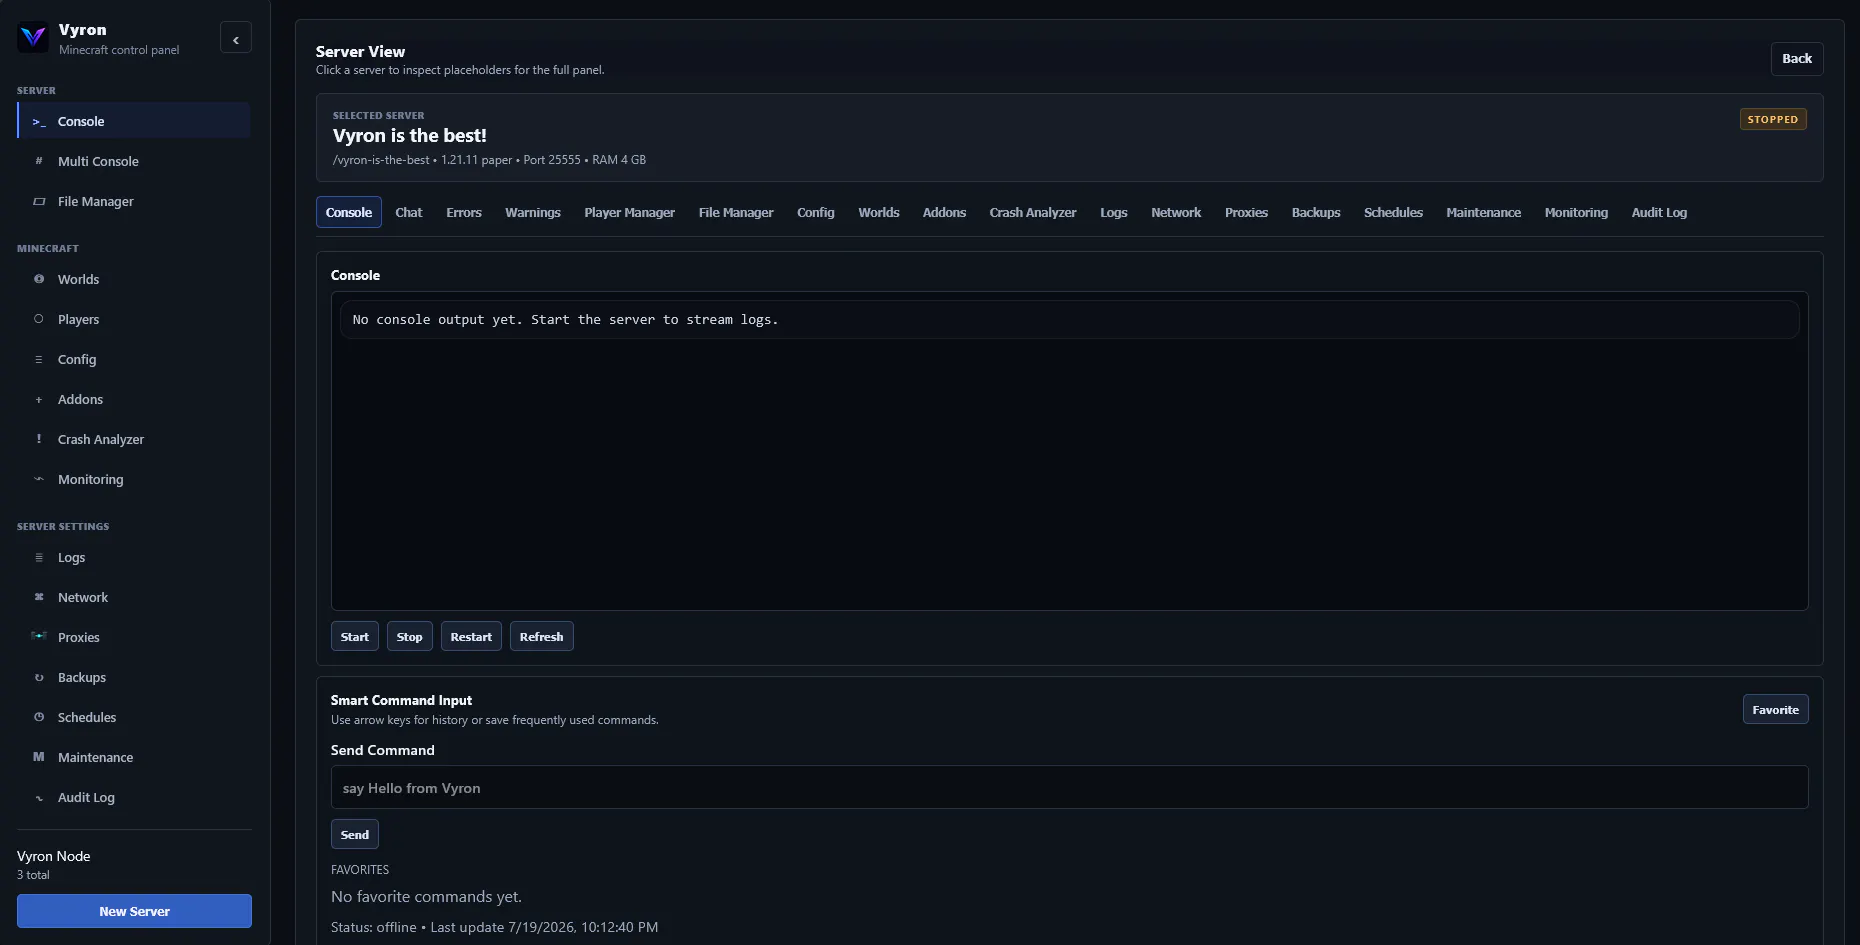Screen dimensions: 1860x945
Task: Click the Restart button
Action: [471, 637]
